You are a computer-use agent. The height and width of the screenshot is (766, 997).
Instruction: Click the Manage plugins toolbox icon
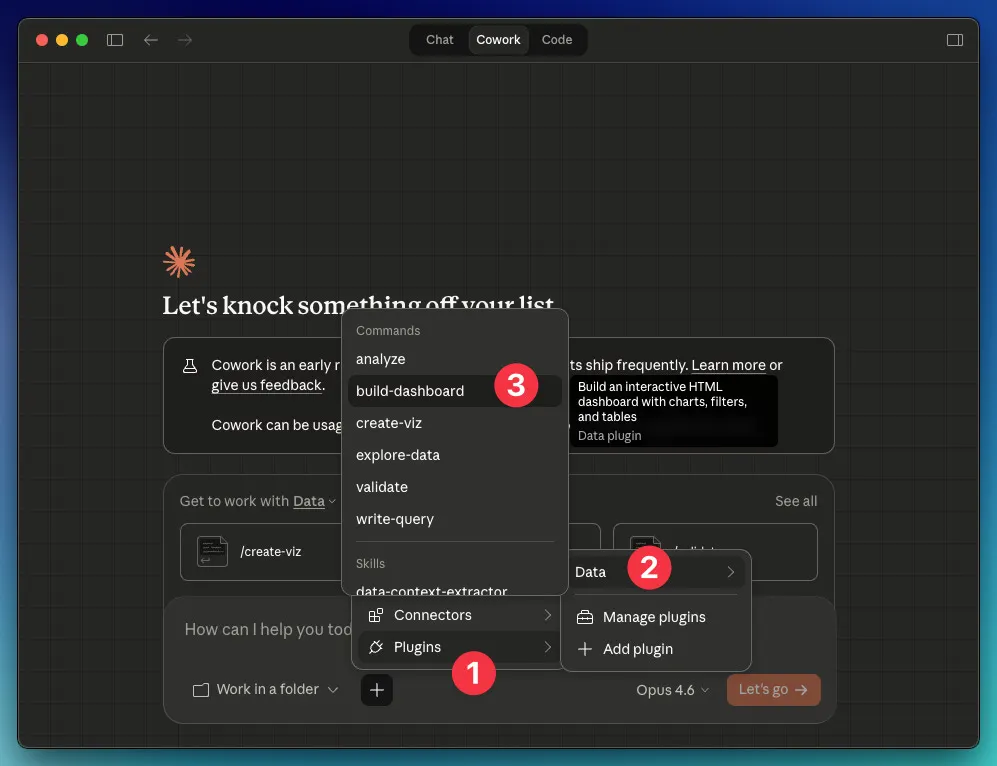click(x=585, y=617)
